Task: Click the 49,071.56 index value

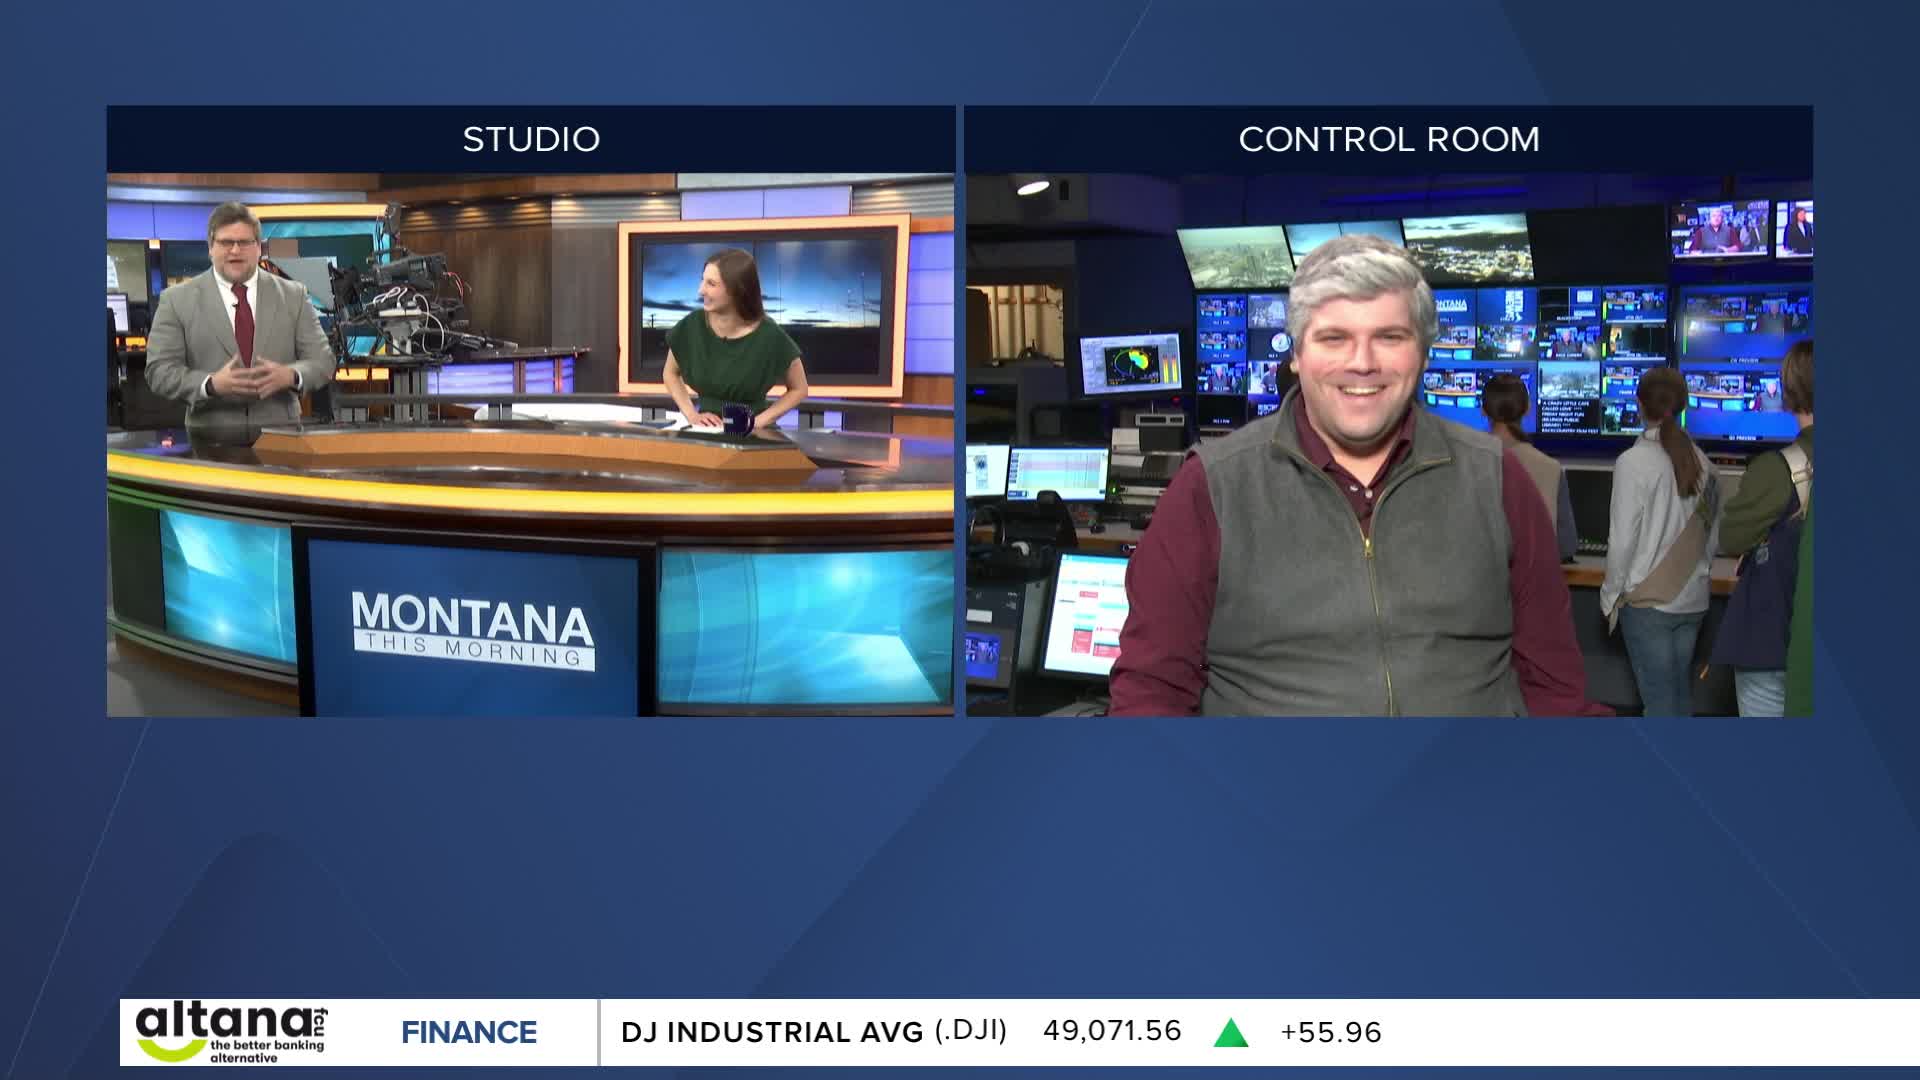Action: pyautogui.click(x=1111, y=1031)
